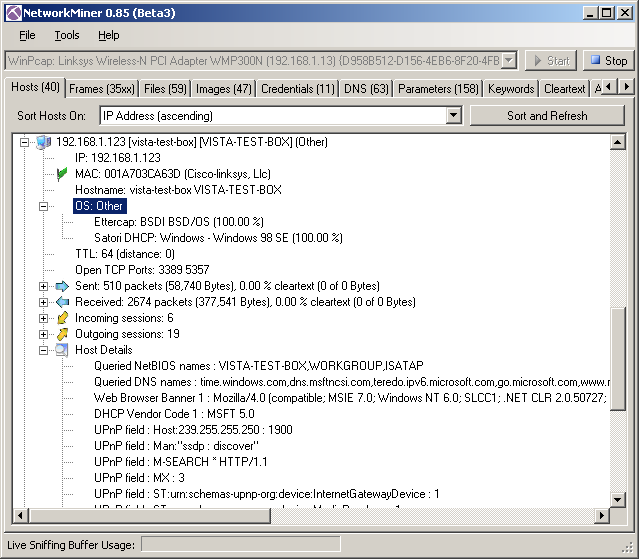Expand the Outgoing sessions node

point(44,334)
